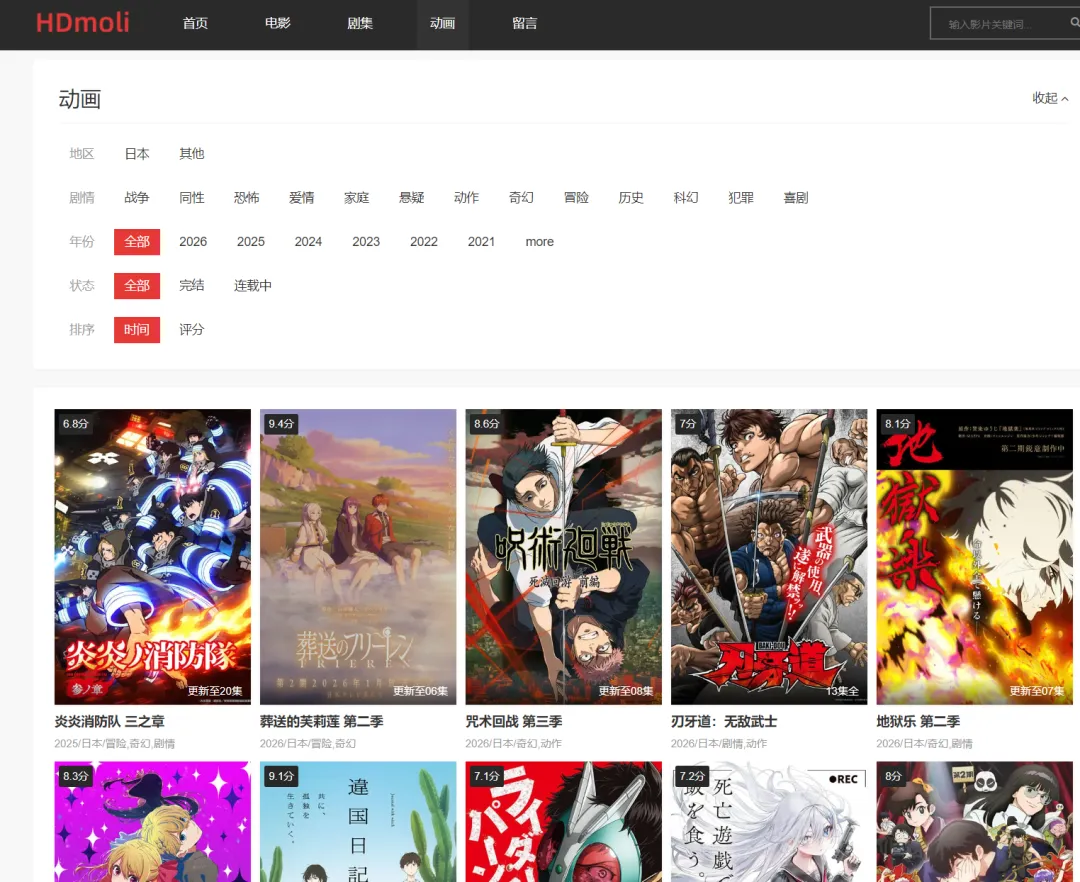Click title link 地狱乐 第二季

click(918, 722)
